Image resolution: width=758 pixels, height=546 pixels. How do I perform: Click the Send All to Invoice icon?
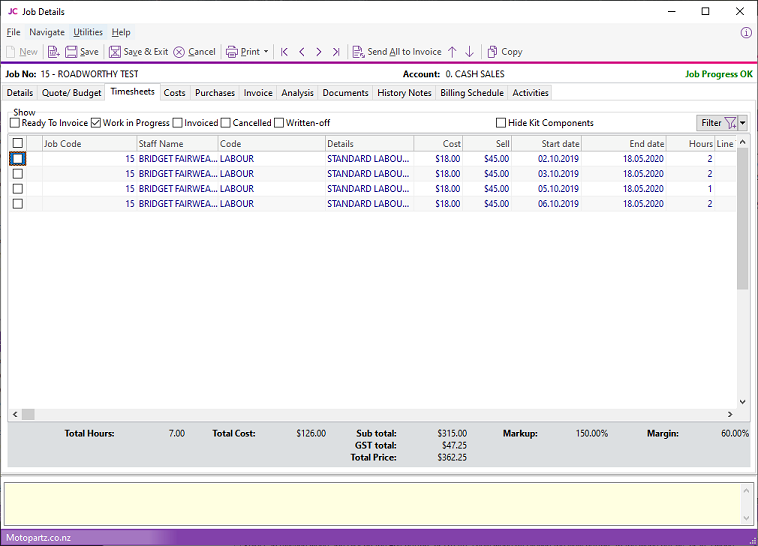point(359,52)
